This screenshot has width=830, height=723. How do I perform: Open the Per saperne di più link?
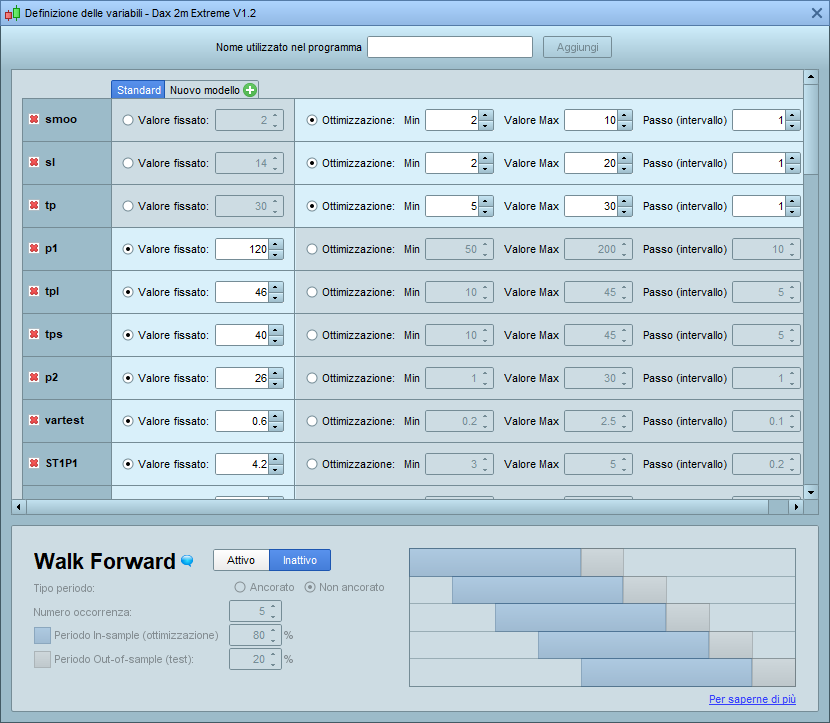point(752,699)
